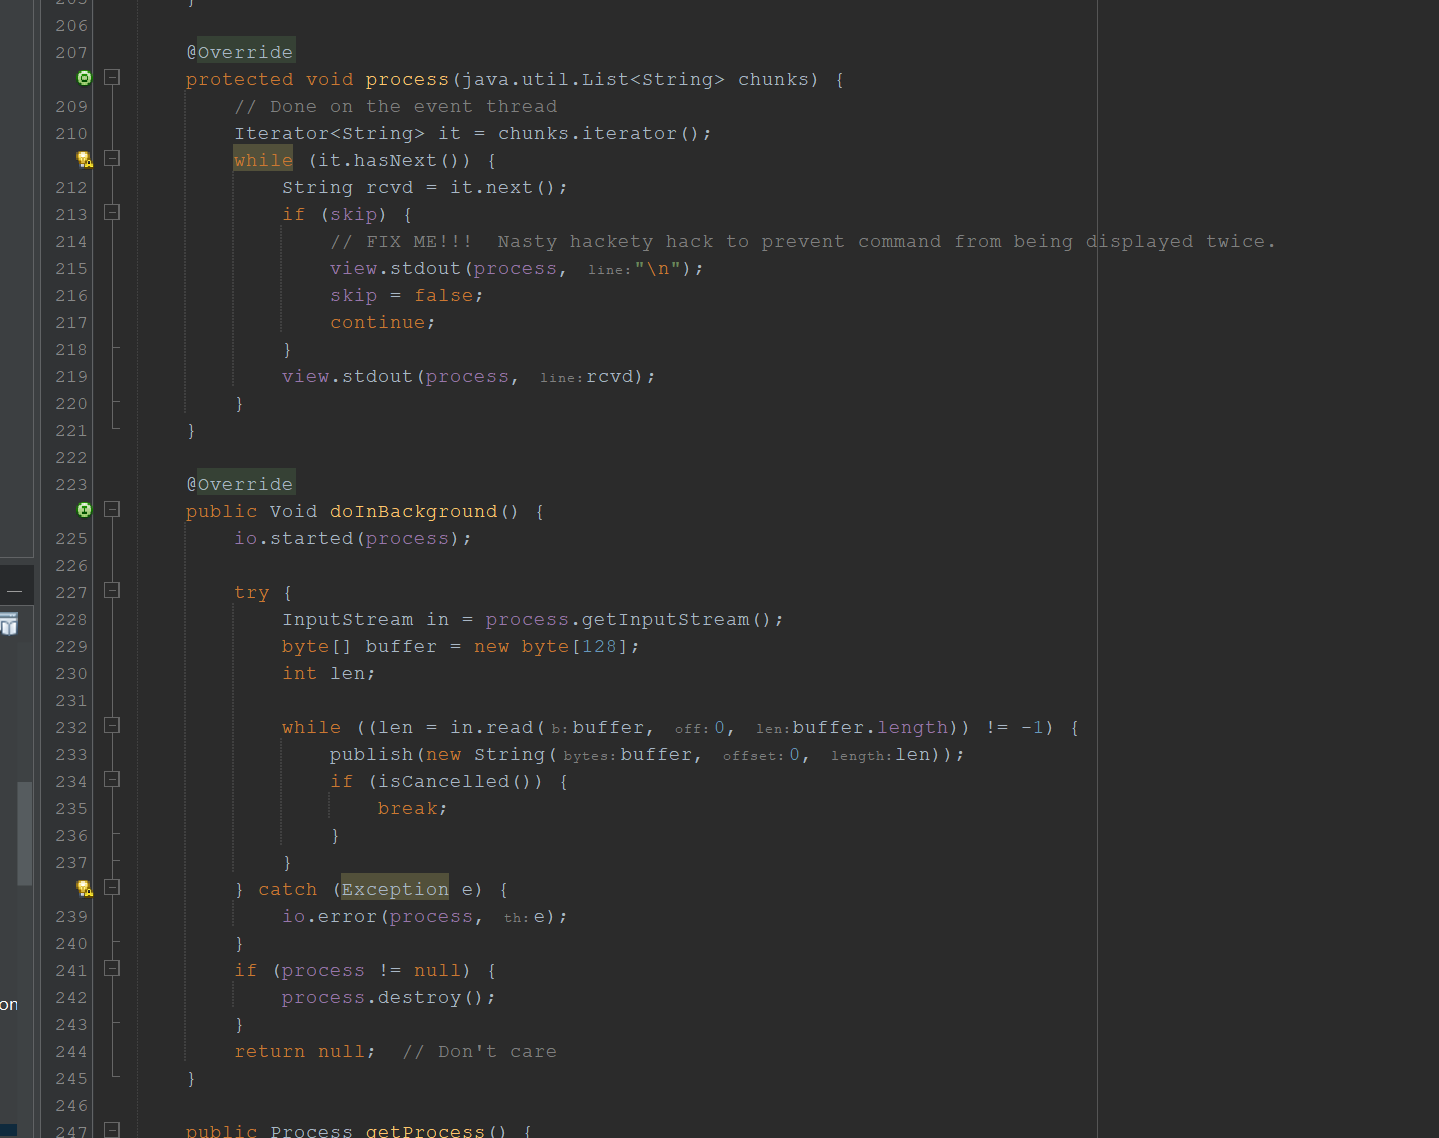Collapse the if (skip) block
Viewport: 1439px width, 1138px height.
(x=112, y=213)
